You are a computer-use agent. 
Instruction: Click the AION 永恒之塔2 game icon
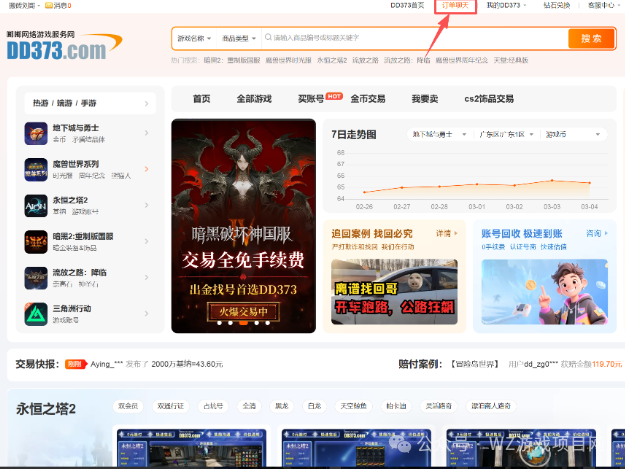coord(36,206)
